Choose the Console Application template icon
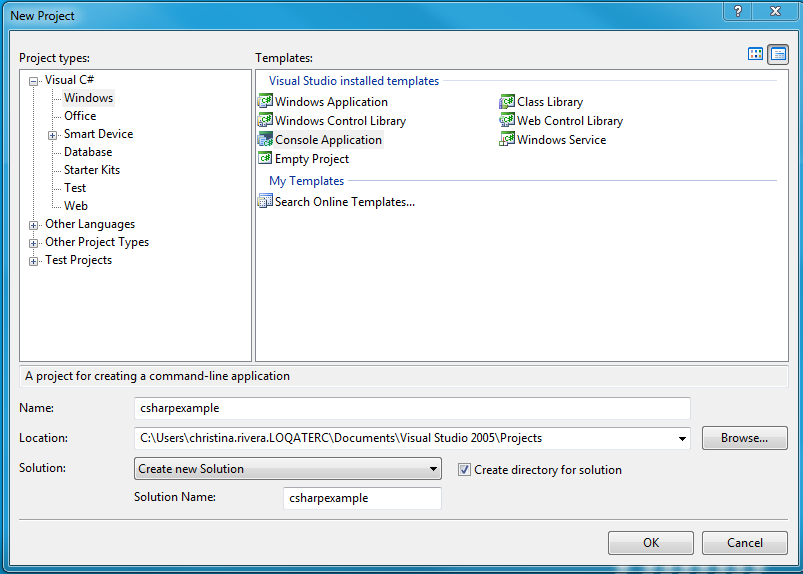Image resolution: width=803 pixels, height=574 pixels. pos(265,139)
